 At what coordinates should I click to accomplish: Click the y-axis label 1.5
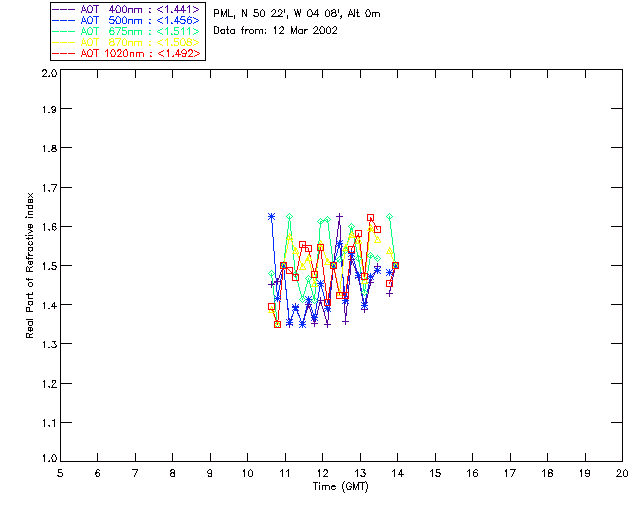[49, 266]
